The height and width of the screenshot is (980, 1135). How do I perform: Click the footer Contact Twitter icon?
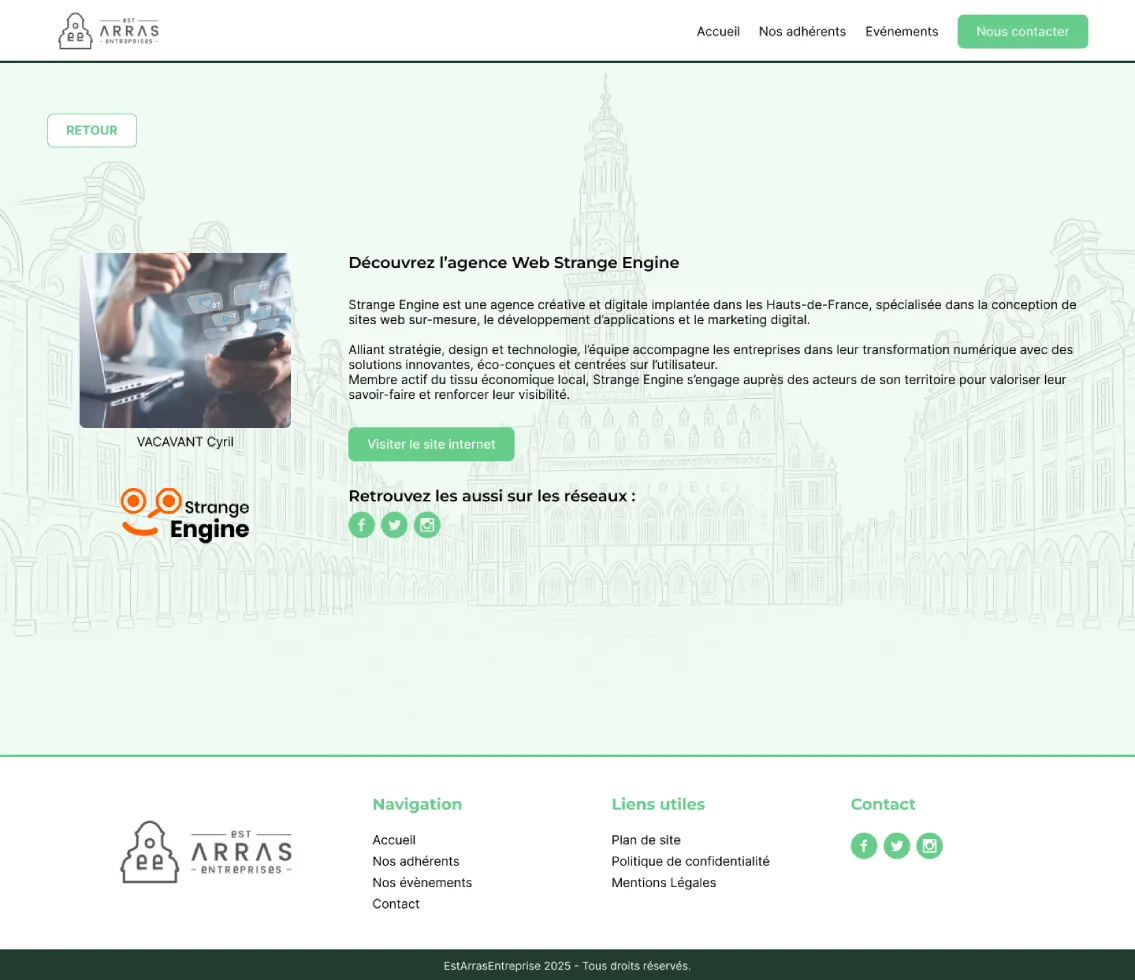pos(897,845)
